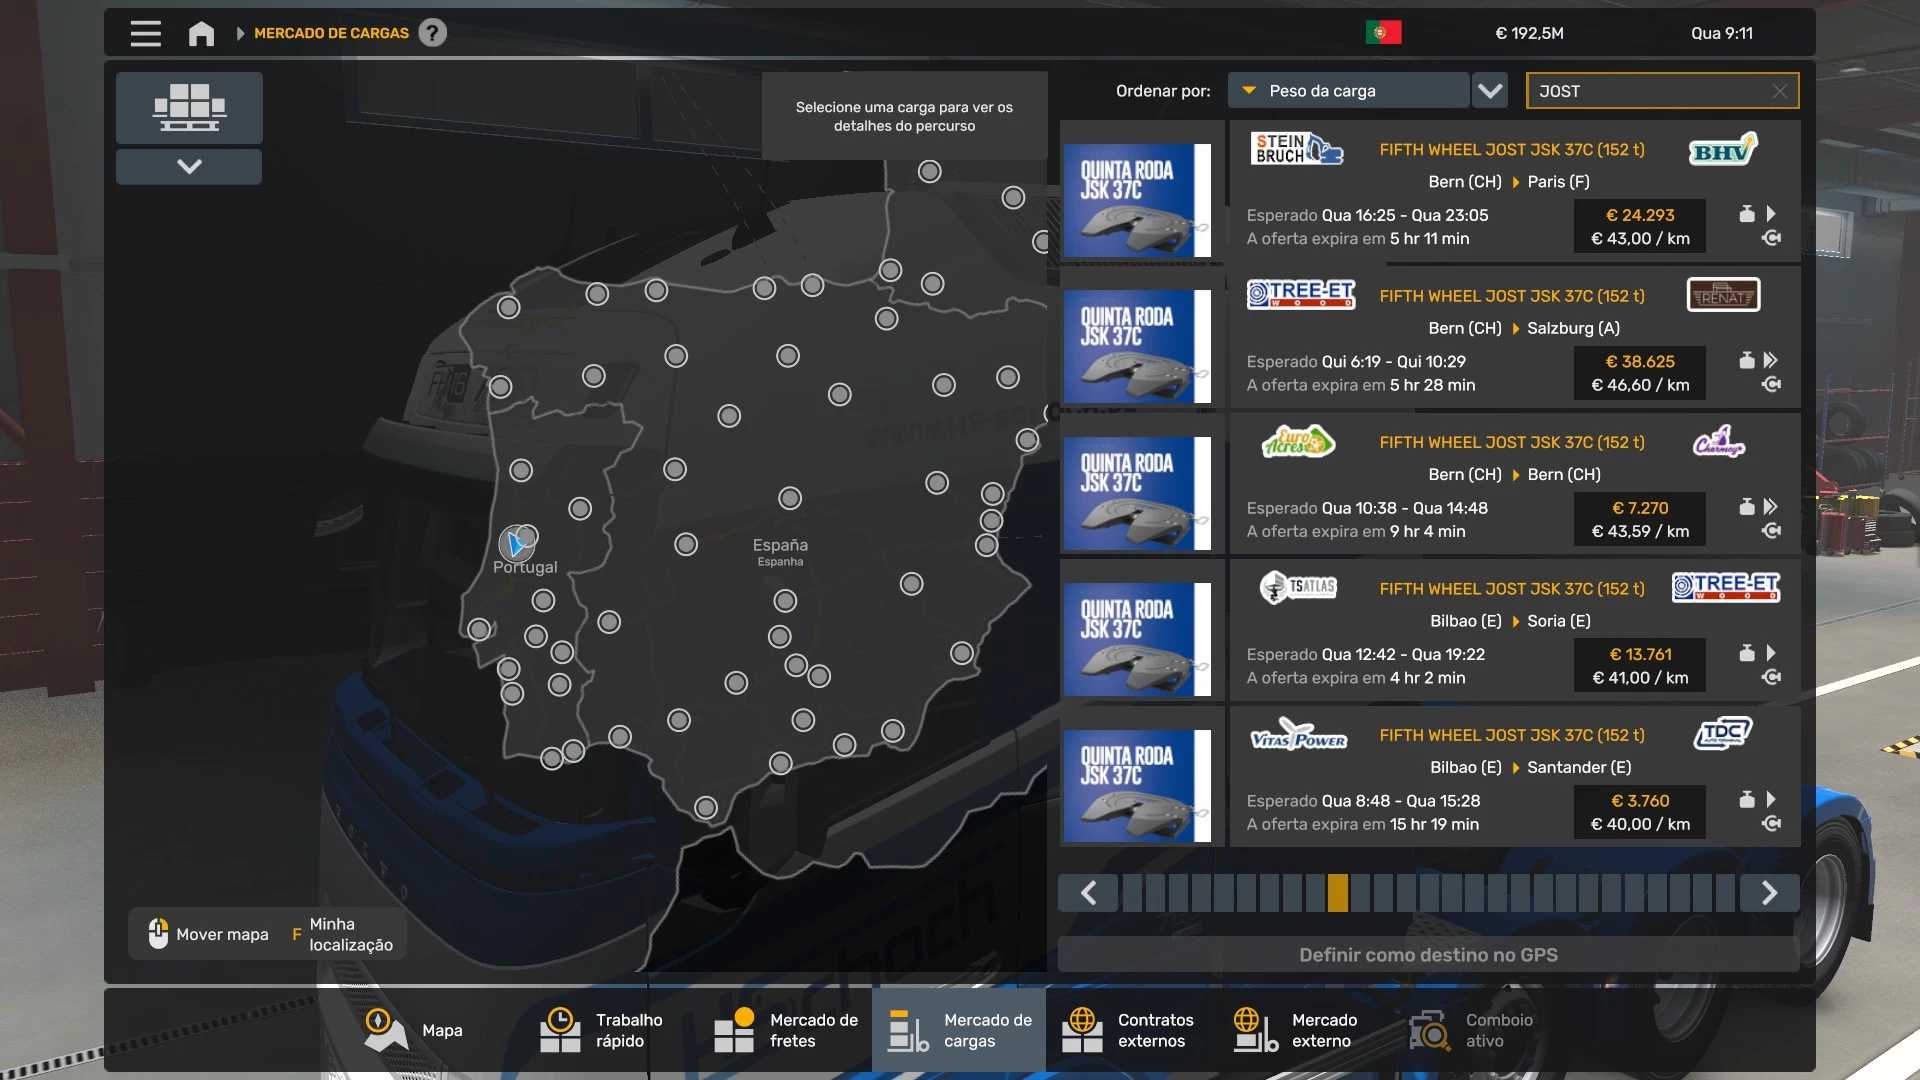The width and height of the screenshot is (1920, 1080).
Task: Click the Portugal flag icon
Action: [x=1383, y=33]
